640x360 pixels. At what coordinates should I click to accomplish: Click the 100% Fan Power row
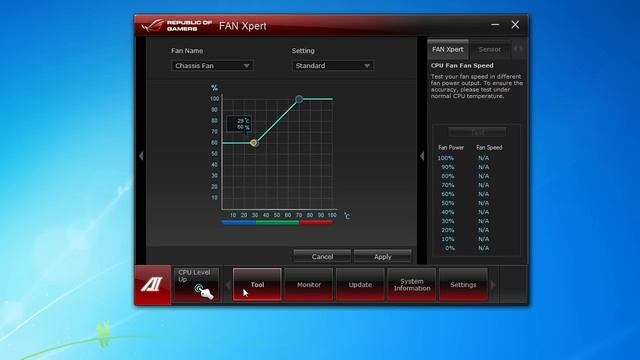464,158
